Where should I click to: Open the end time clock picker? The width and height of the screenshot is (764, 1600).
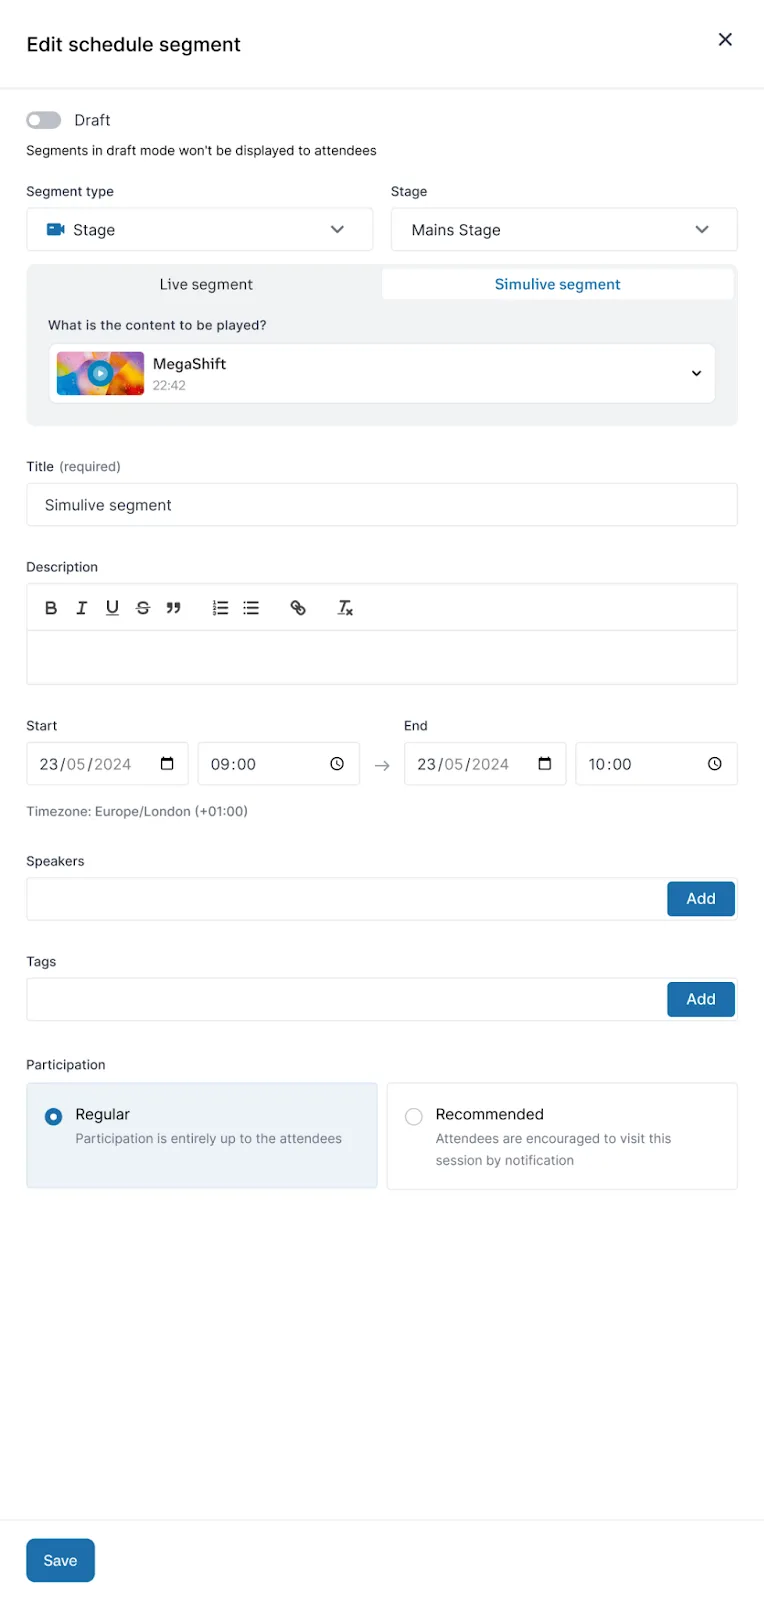coord(714,764)
